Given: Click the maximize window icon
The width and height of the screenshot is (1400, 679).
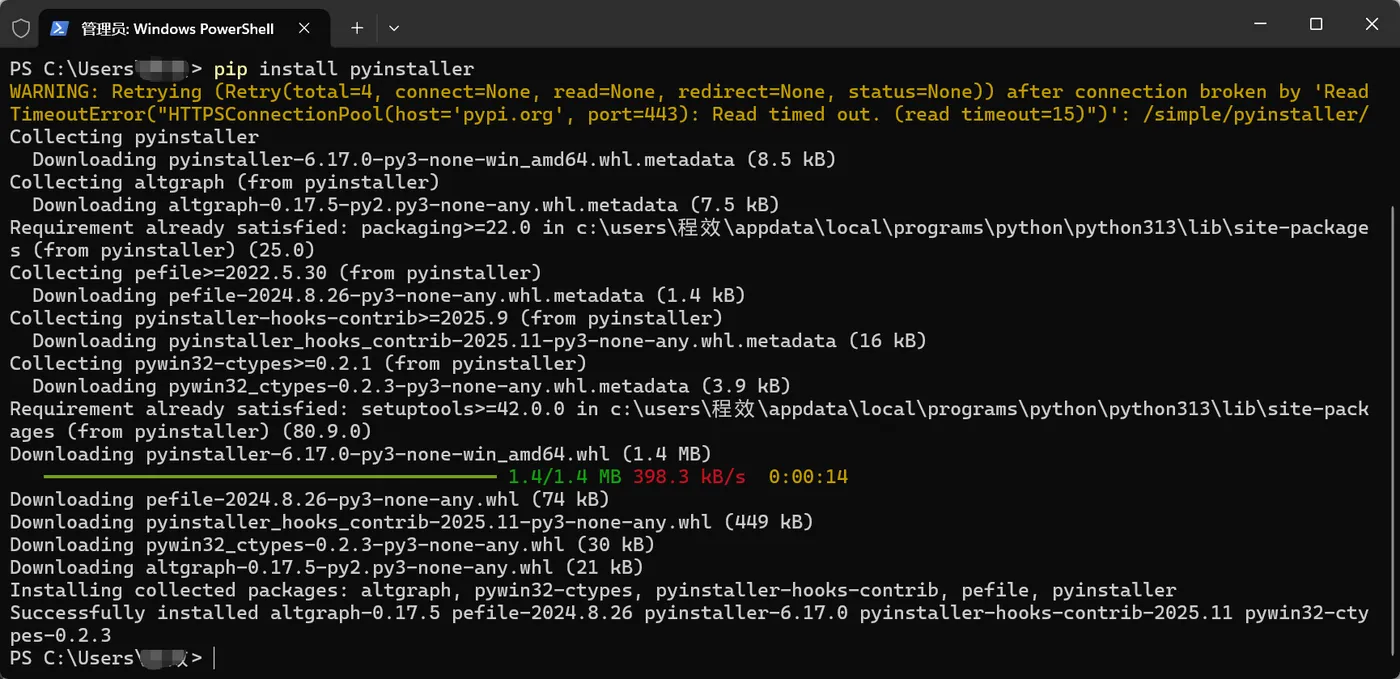Looking at the screenshot, I should coord(1315,24).
